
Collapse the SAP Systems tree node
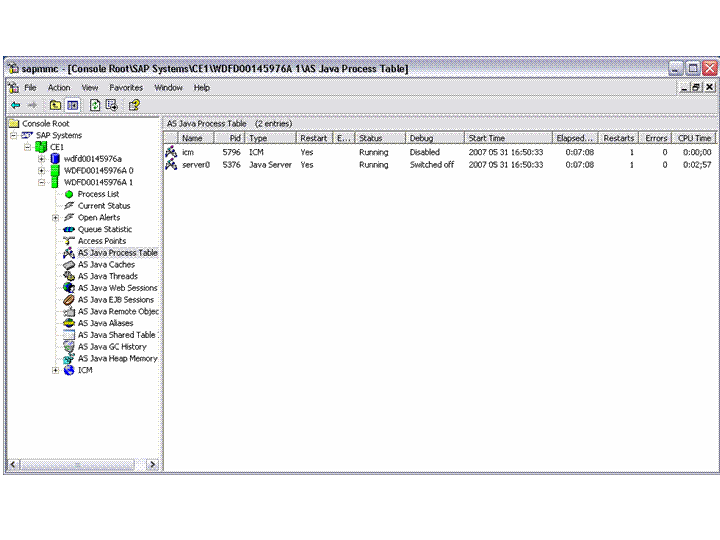click(14, 135)
